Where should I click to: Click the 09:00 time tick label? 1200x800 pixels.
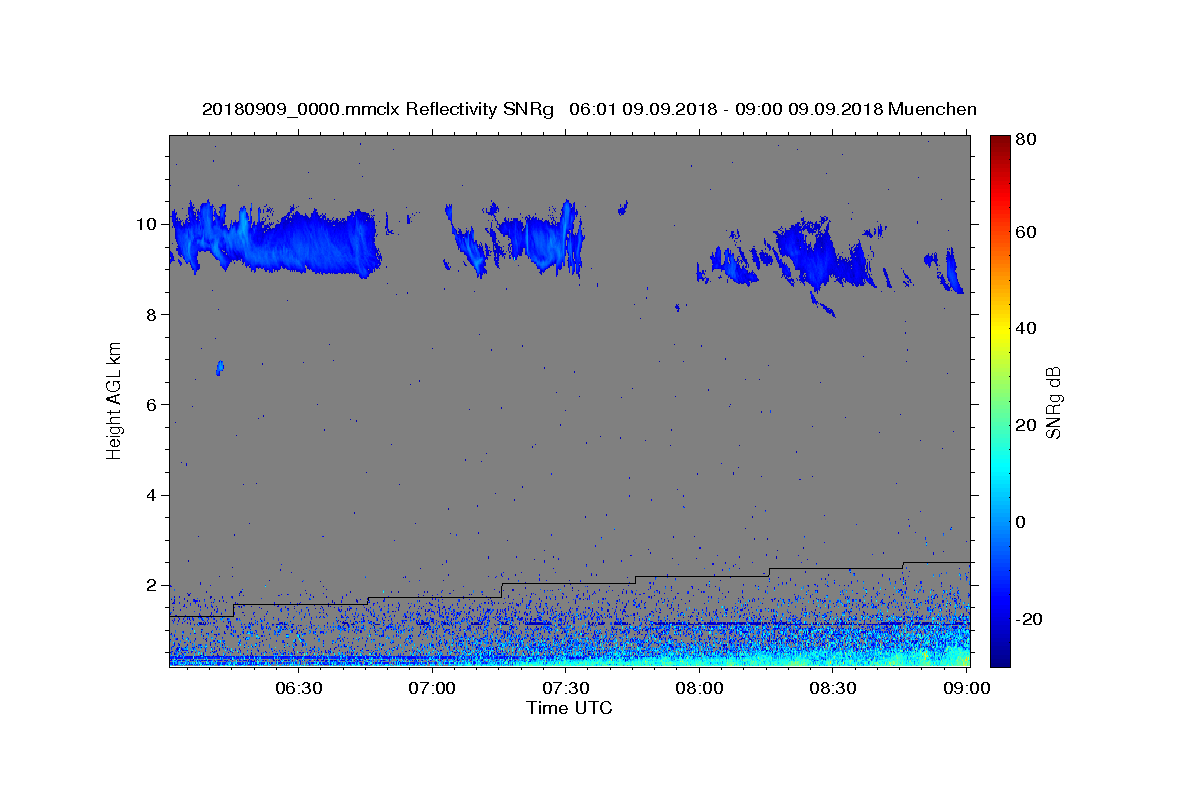pos(966,688)
